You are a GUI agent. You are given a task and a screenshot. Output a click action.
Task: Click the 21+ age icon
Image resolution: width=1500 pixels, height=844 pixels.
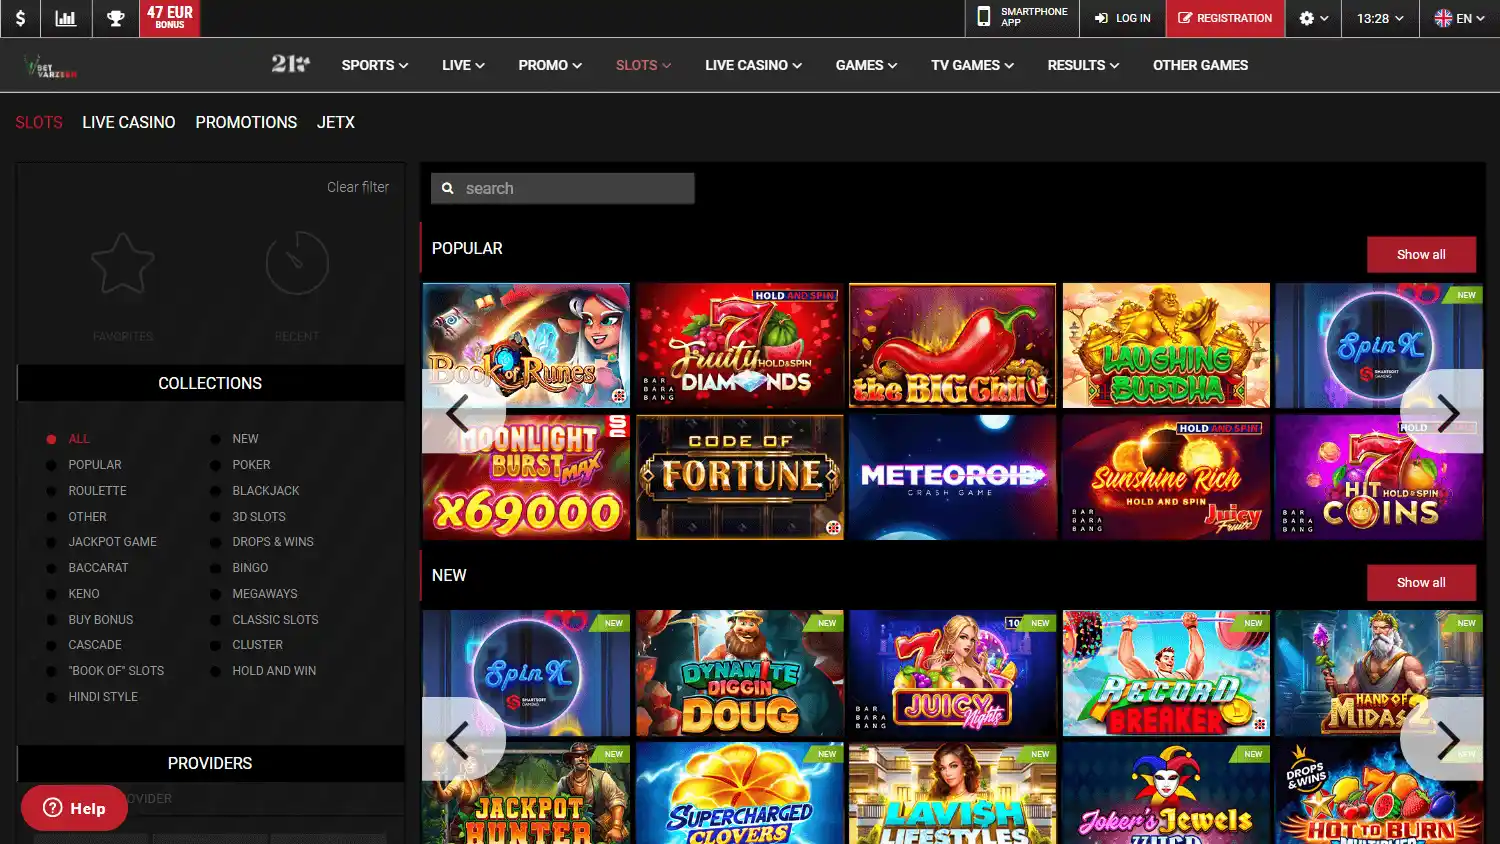pyautogui.click(x=290, y=64)
